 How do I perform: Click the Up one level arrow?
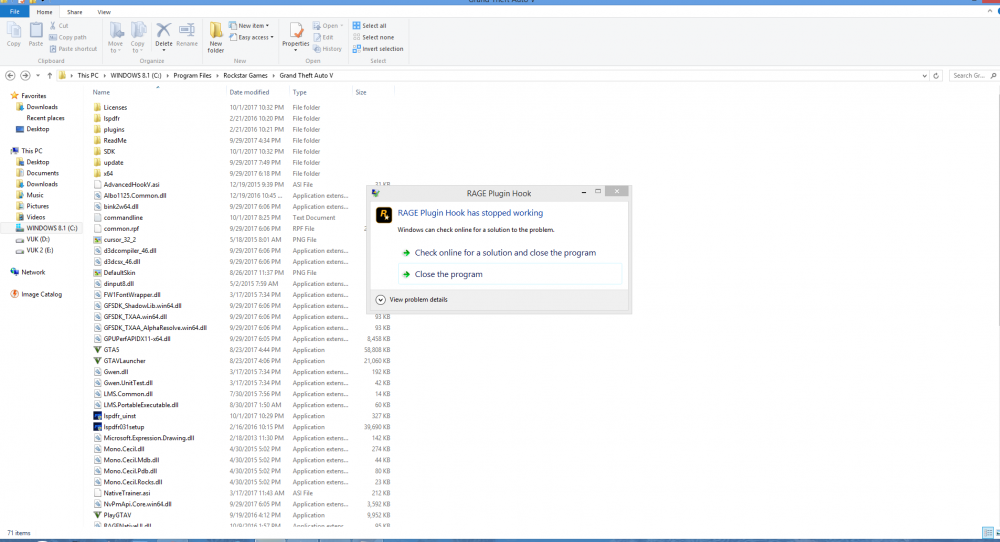(x=49, y=75)
